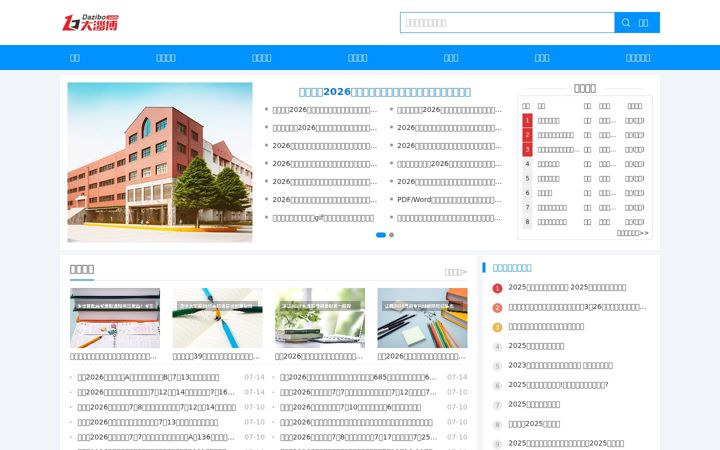Image resolution: width=720 pixels, height=450 pixels.
Task: Click grey badge 4 in ranking table
Action: 527,164
